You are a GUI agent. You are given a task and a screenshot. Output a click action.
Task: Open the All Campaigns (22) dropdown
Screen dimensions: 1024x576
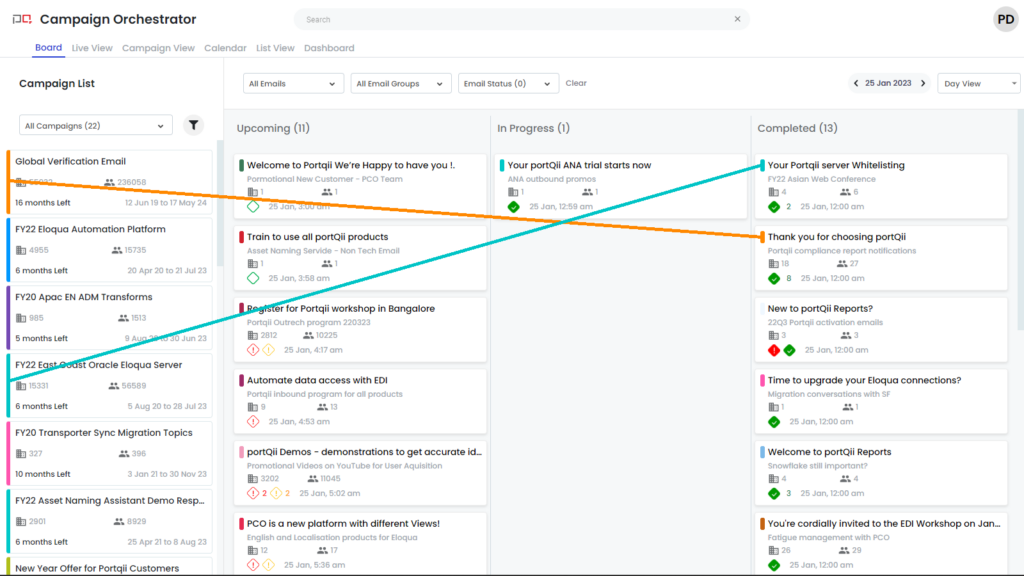click(95, 126)
